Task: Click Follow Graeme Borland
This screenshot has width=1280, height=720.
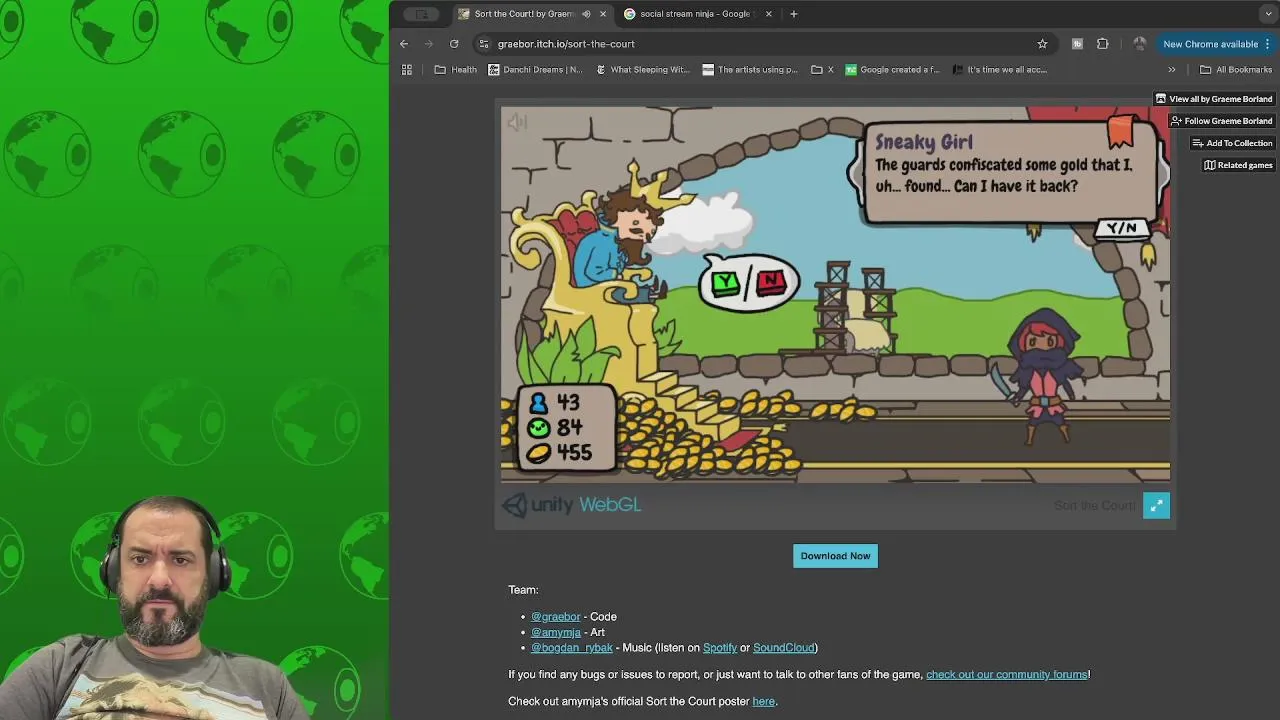Action: tap(1221, 121)
